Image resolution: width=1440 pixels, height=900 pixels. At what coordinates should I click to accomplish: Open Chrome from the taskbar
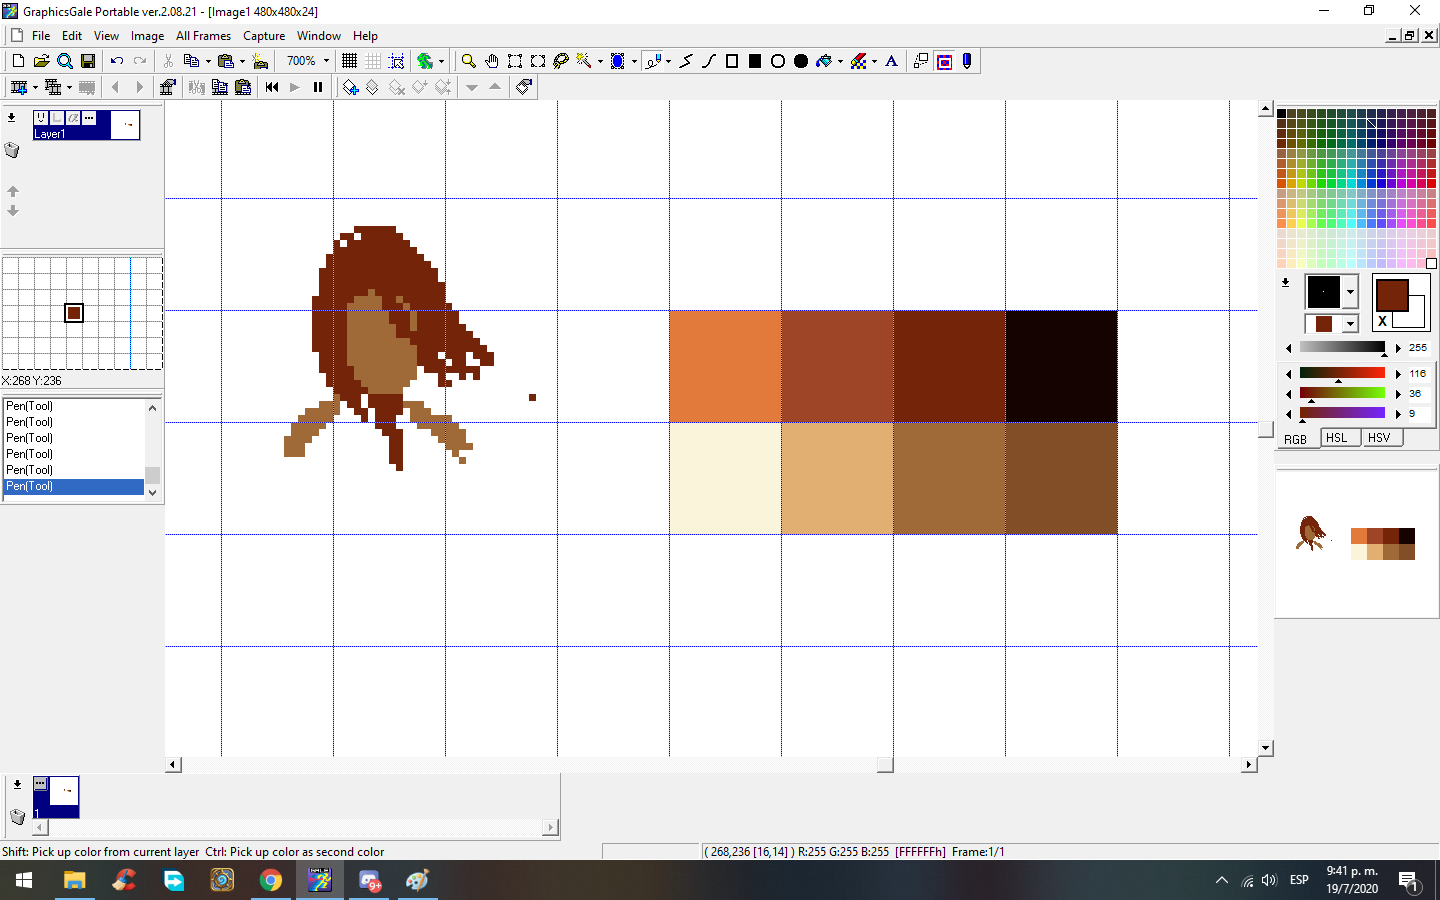pyautogui.click(x=271, y=880)
